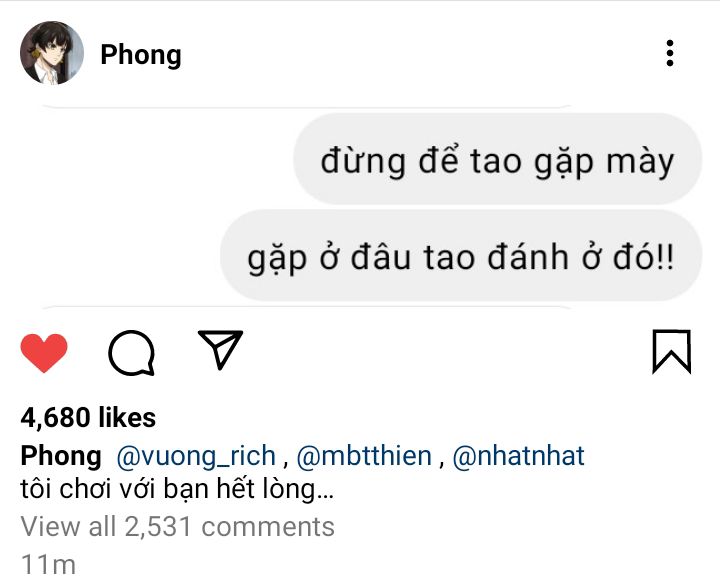This screenshot has width=720, height=588.
Task: View all 2,531 comments
Action: click(177, 526)
